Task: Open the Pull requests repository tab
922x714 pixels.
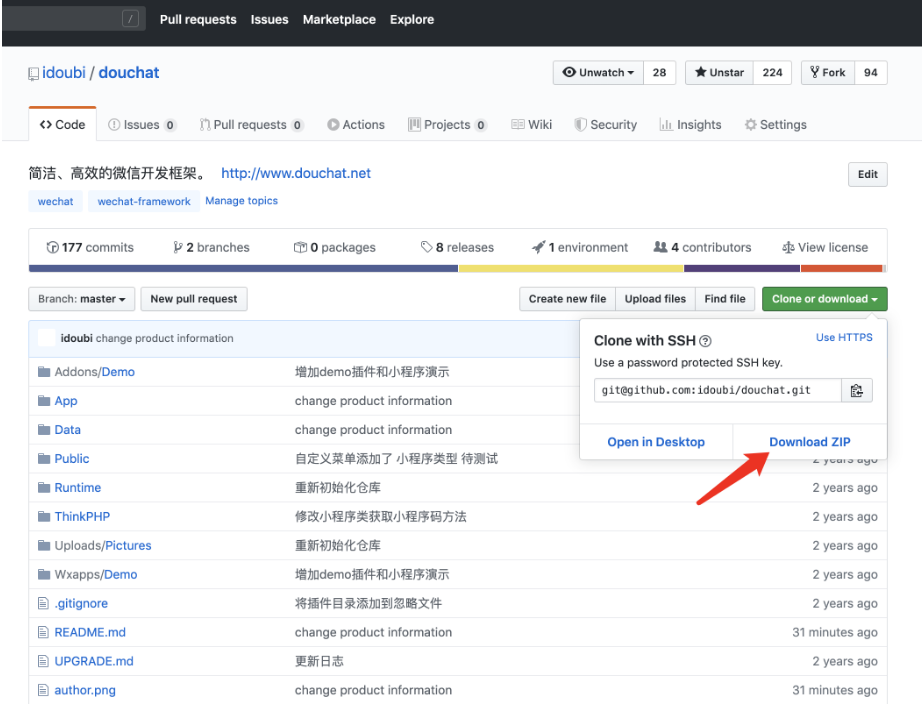Action: (251, 125)
